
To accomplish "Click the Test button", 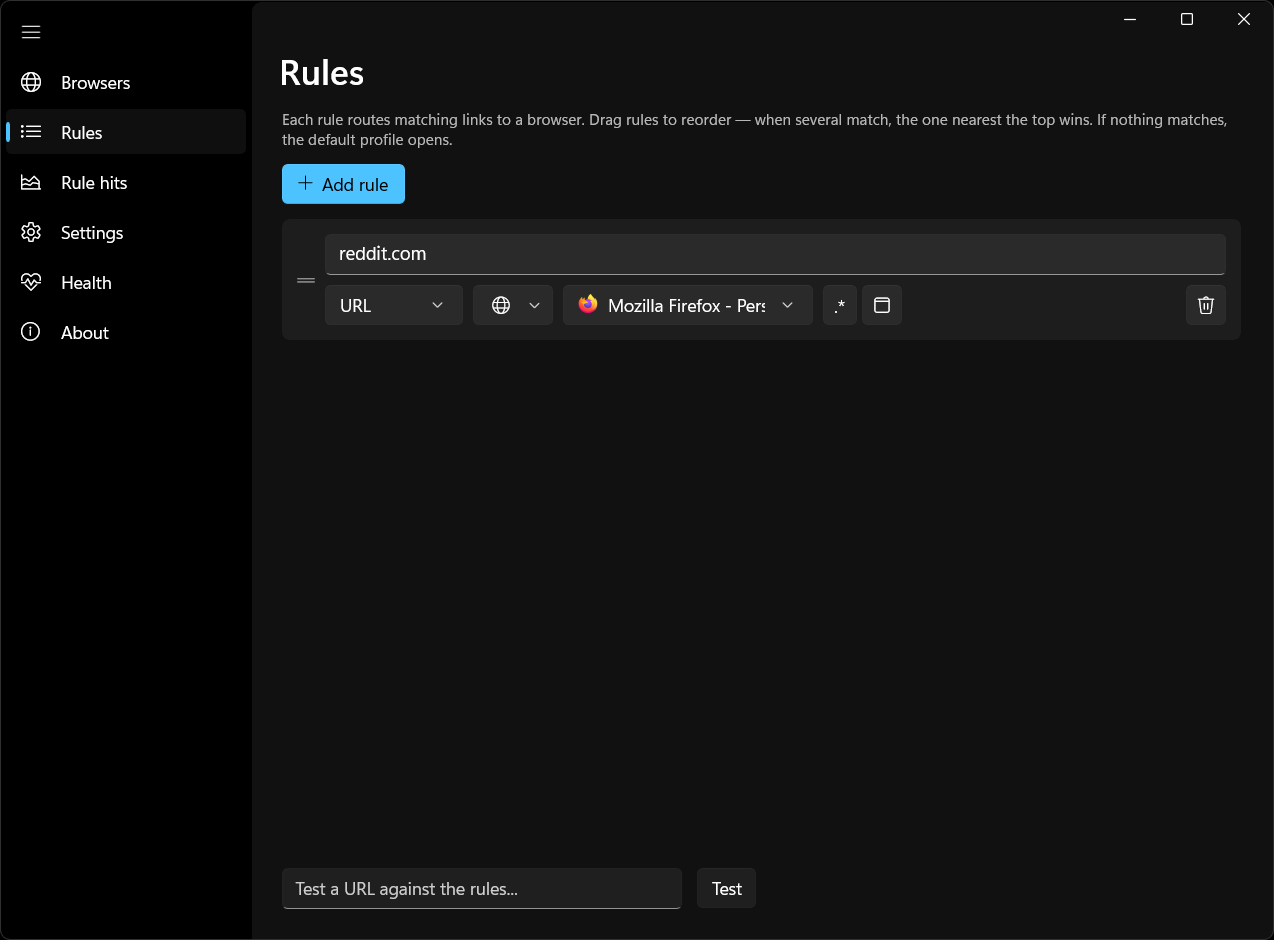I will click(x=727, y=888).
